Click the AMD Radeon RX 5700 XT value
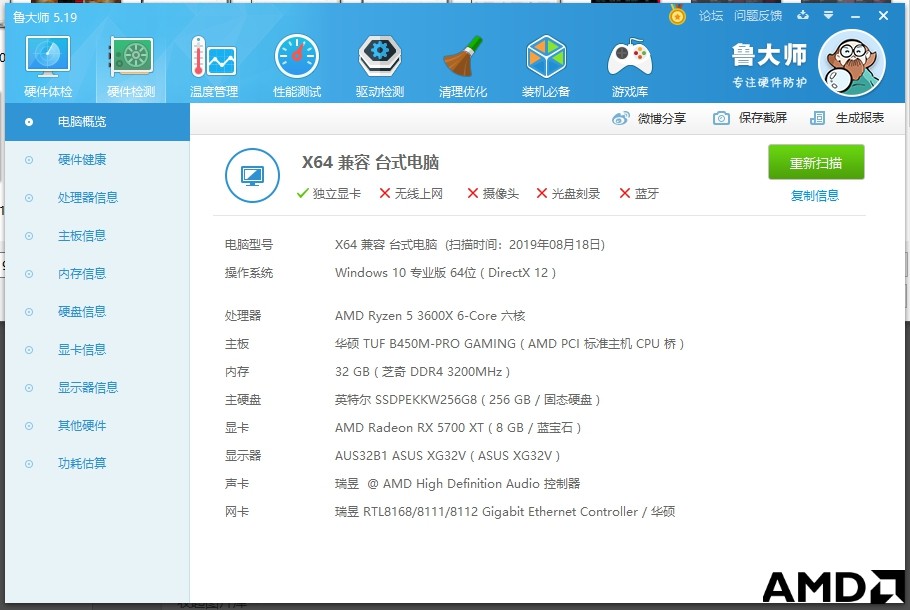Image resolution: width=910 pixels, height=610 pixels. point(458,428)
